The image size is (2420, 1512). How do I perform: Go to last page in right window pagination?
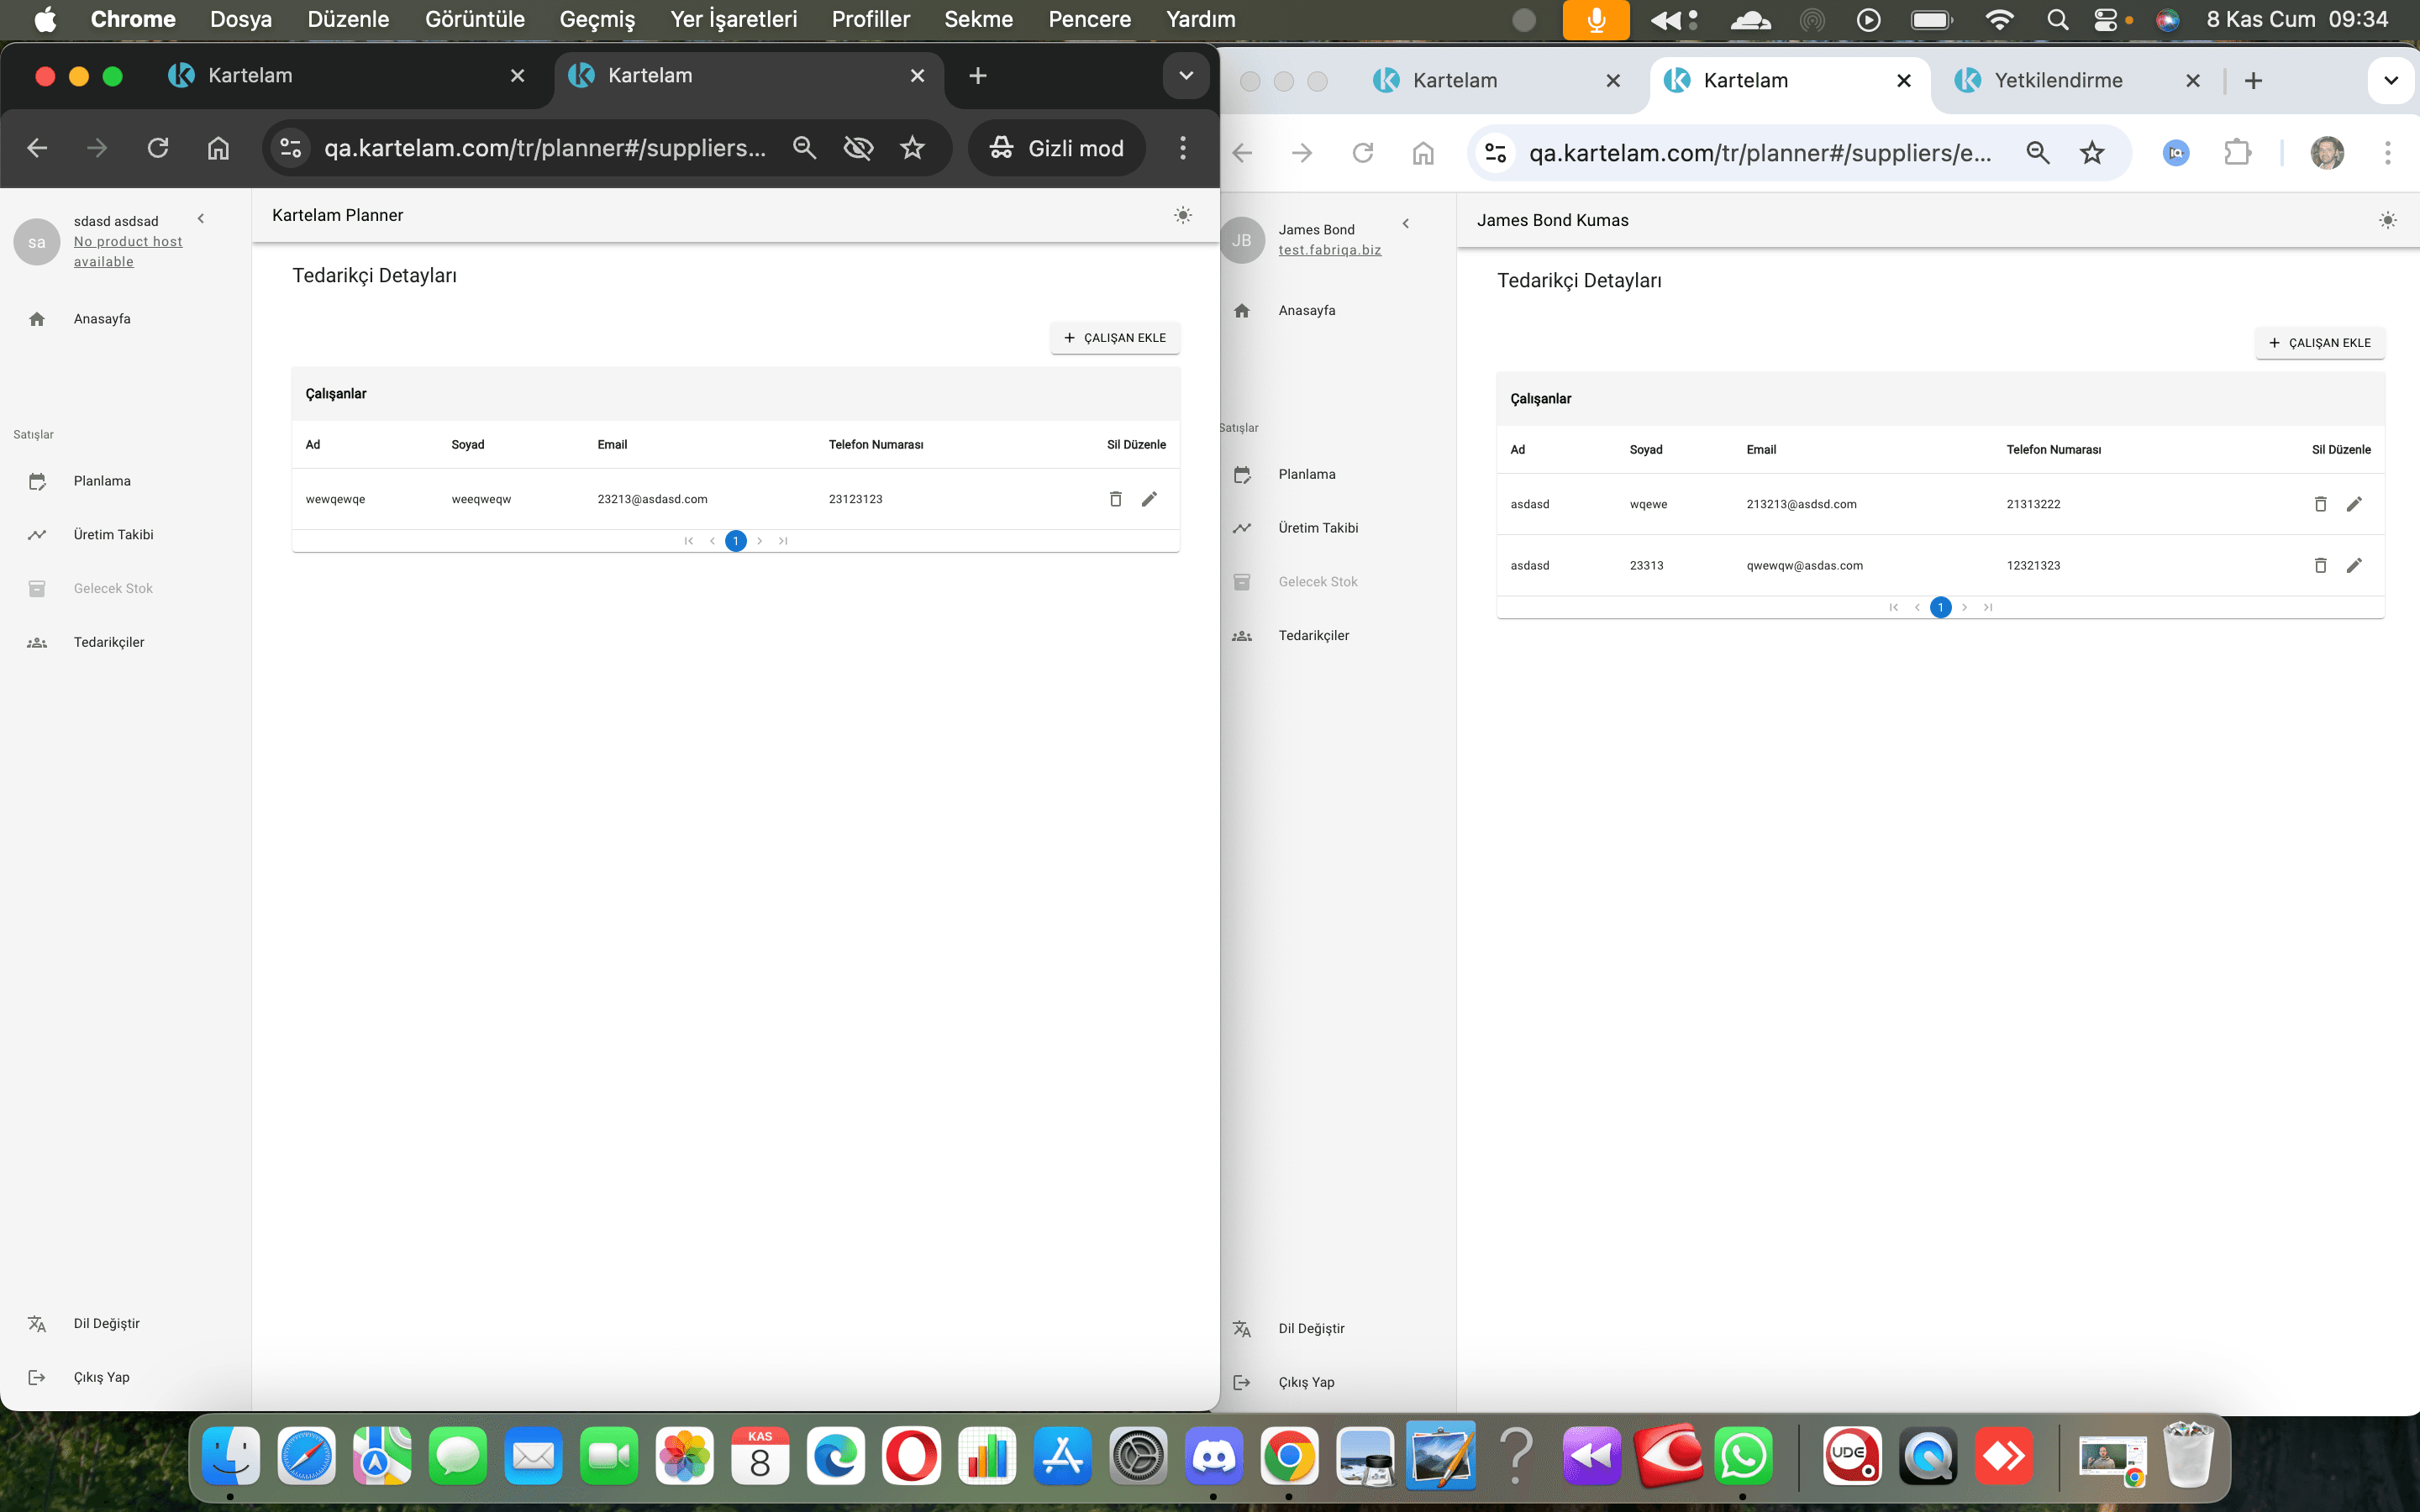coord(1988,607)
